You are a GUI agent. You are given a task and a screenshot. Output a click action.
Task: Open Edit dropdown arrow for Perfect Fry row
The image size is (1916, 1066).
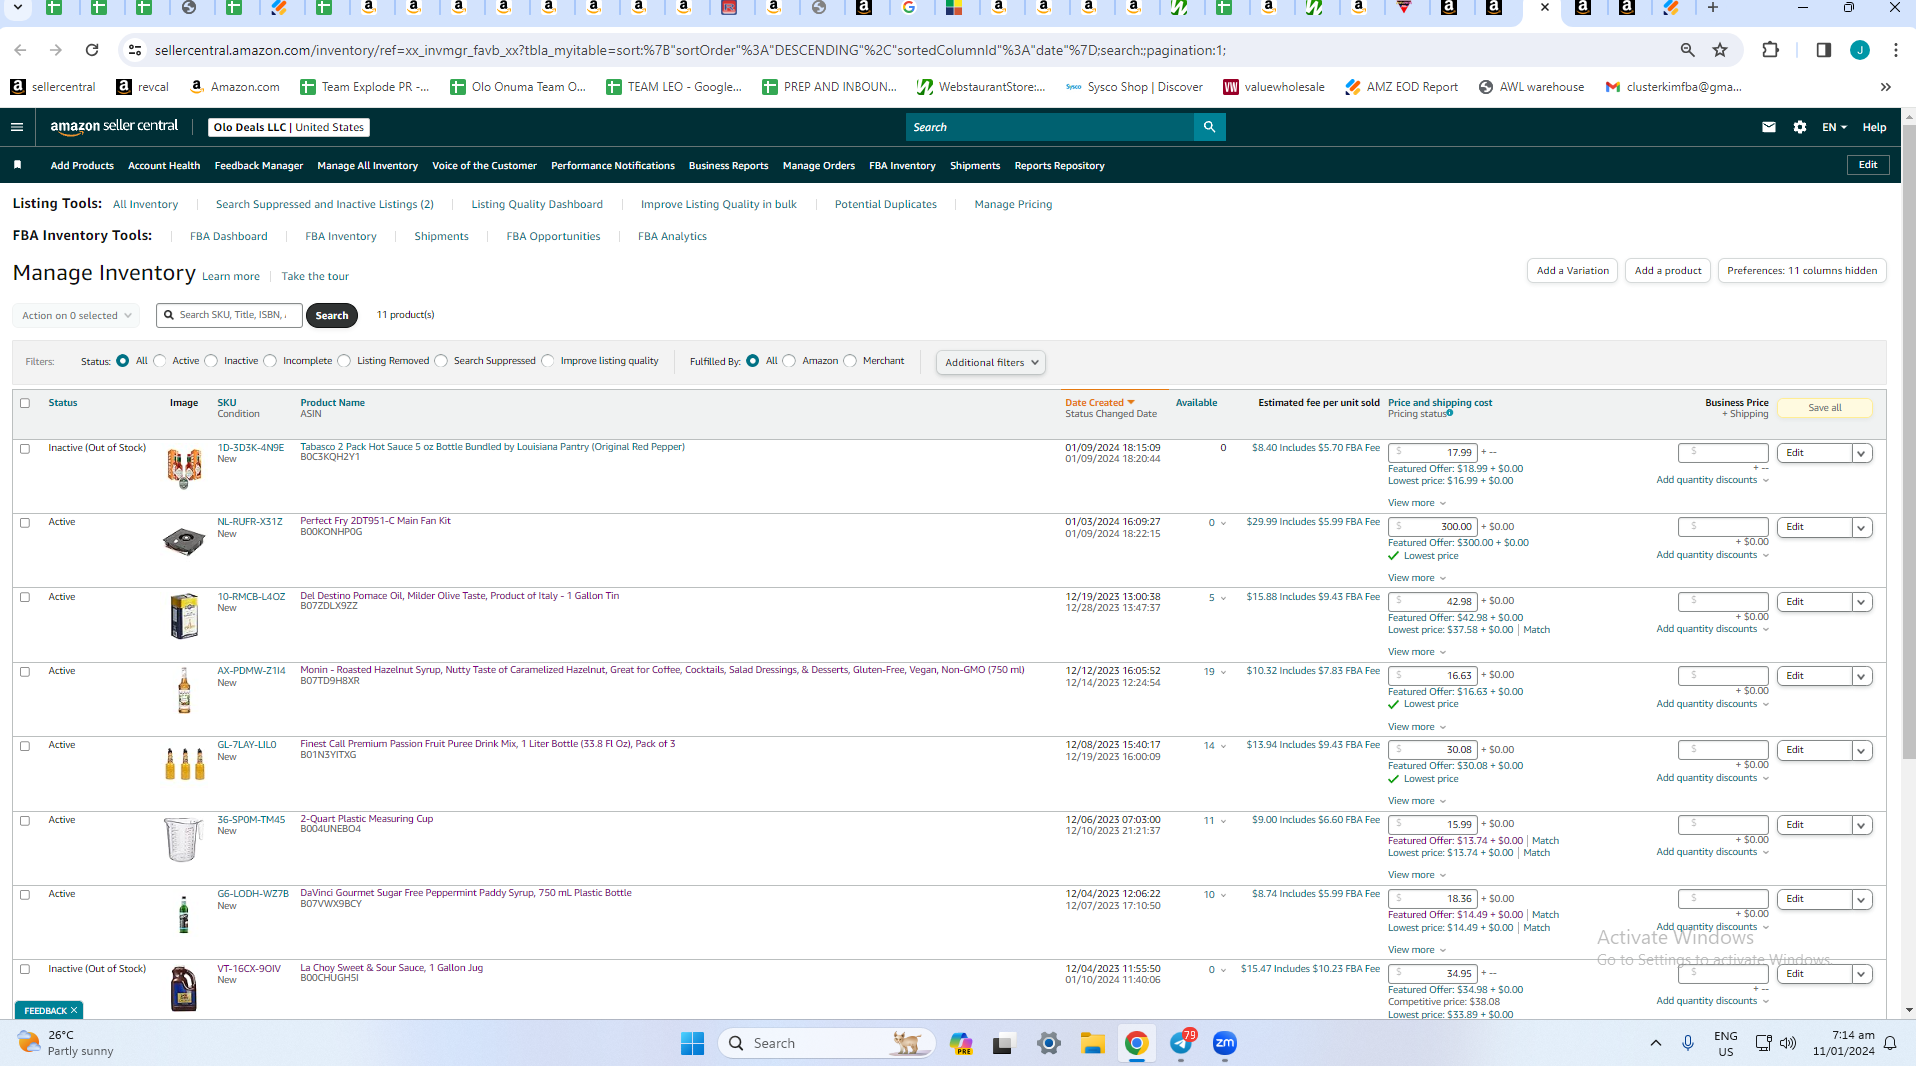[x=1862, y=527]
